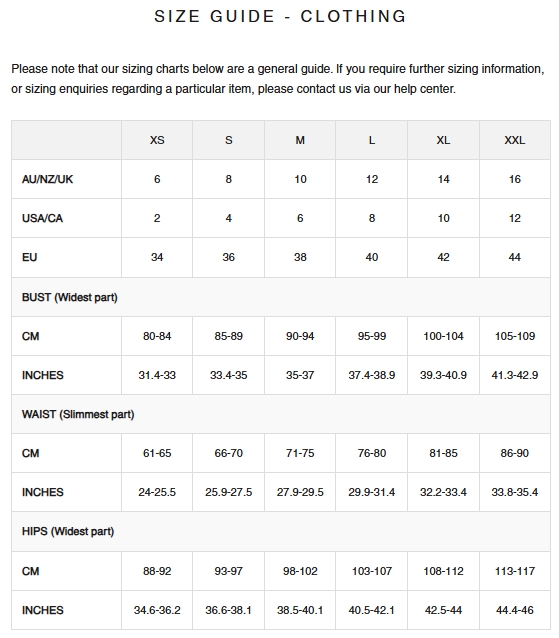Click AU/NZ/UK size 14 cell
559x638 pixels.
click(443, 179)
